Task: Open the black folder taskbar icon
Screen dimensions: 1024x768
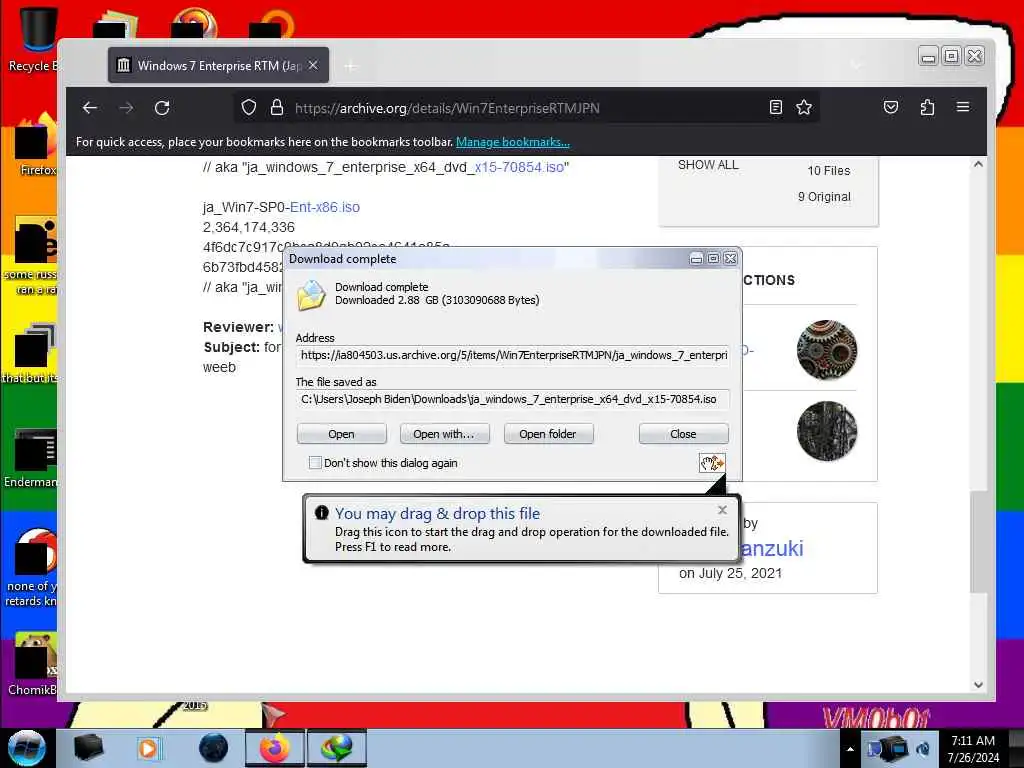Action: pos(89,748)
